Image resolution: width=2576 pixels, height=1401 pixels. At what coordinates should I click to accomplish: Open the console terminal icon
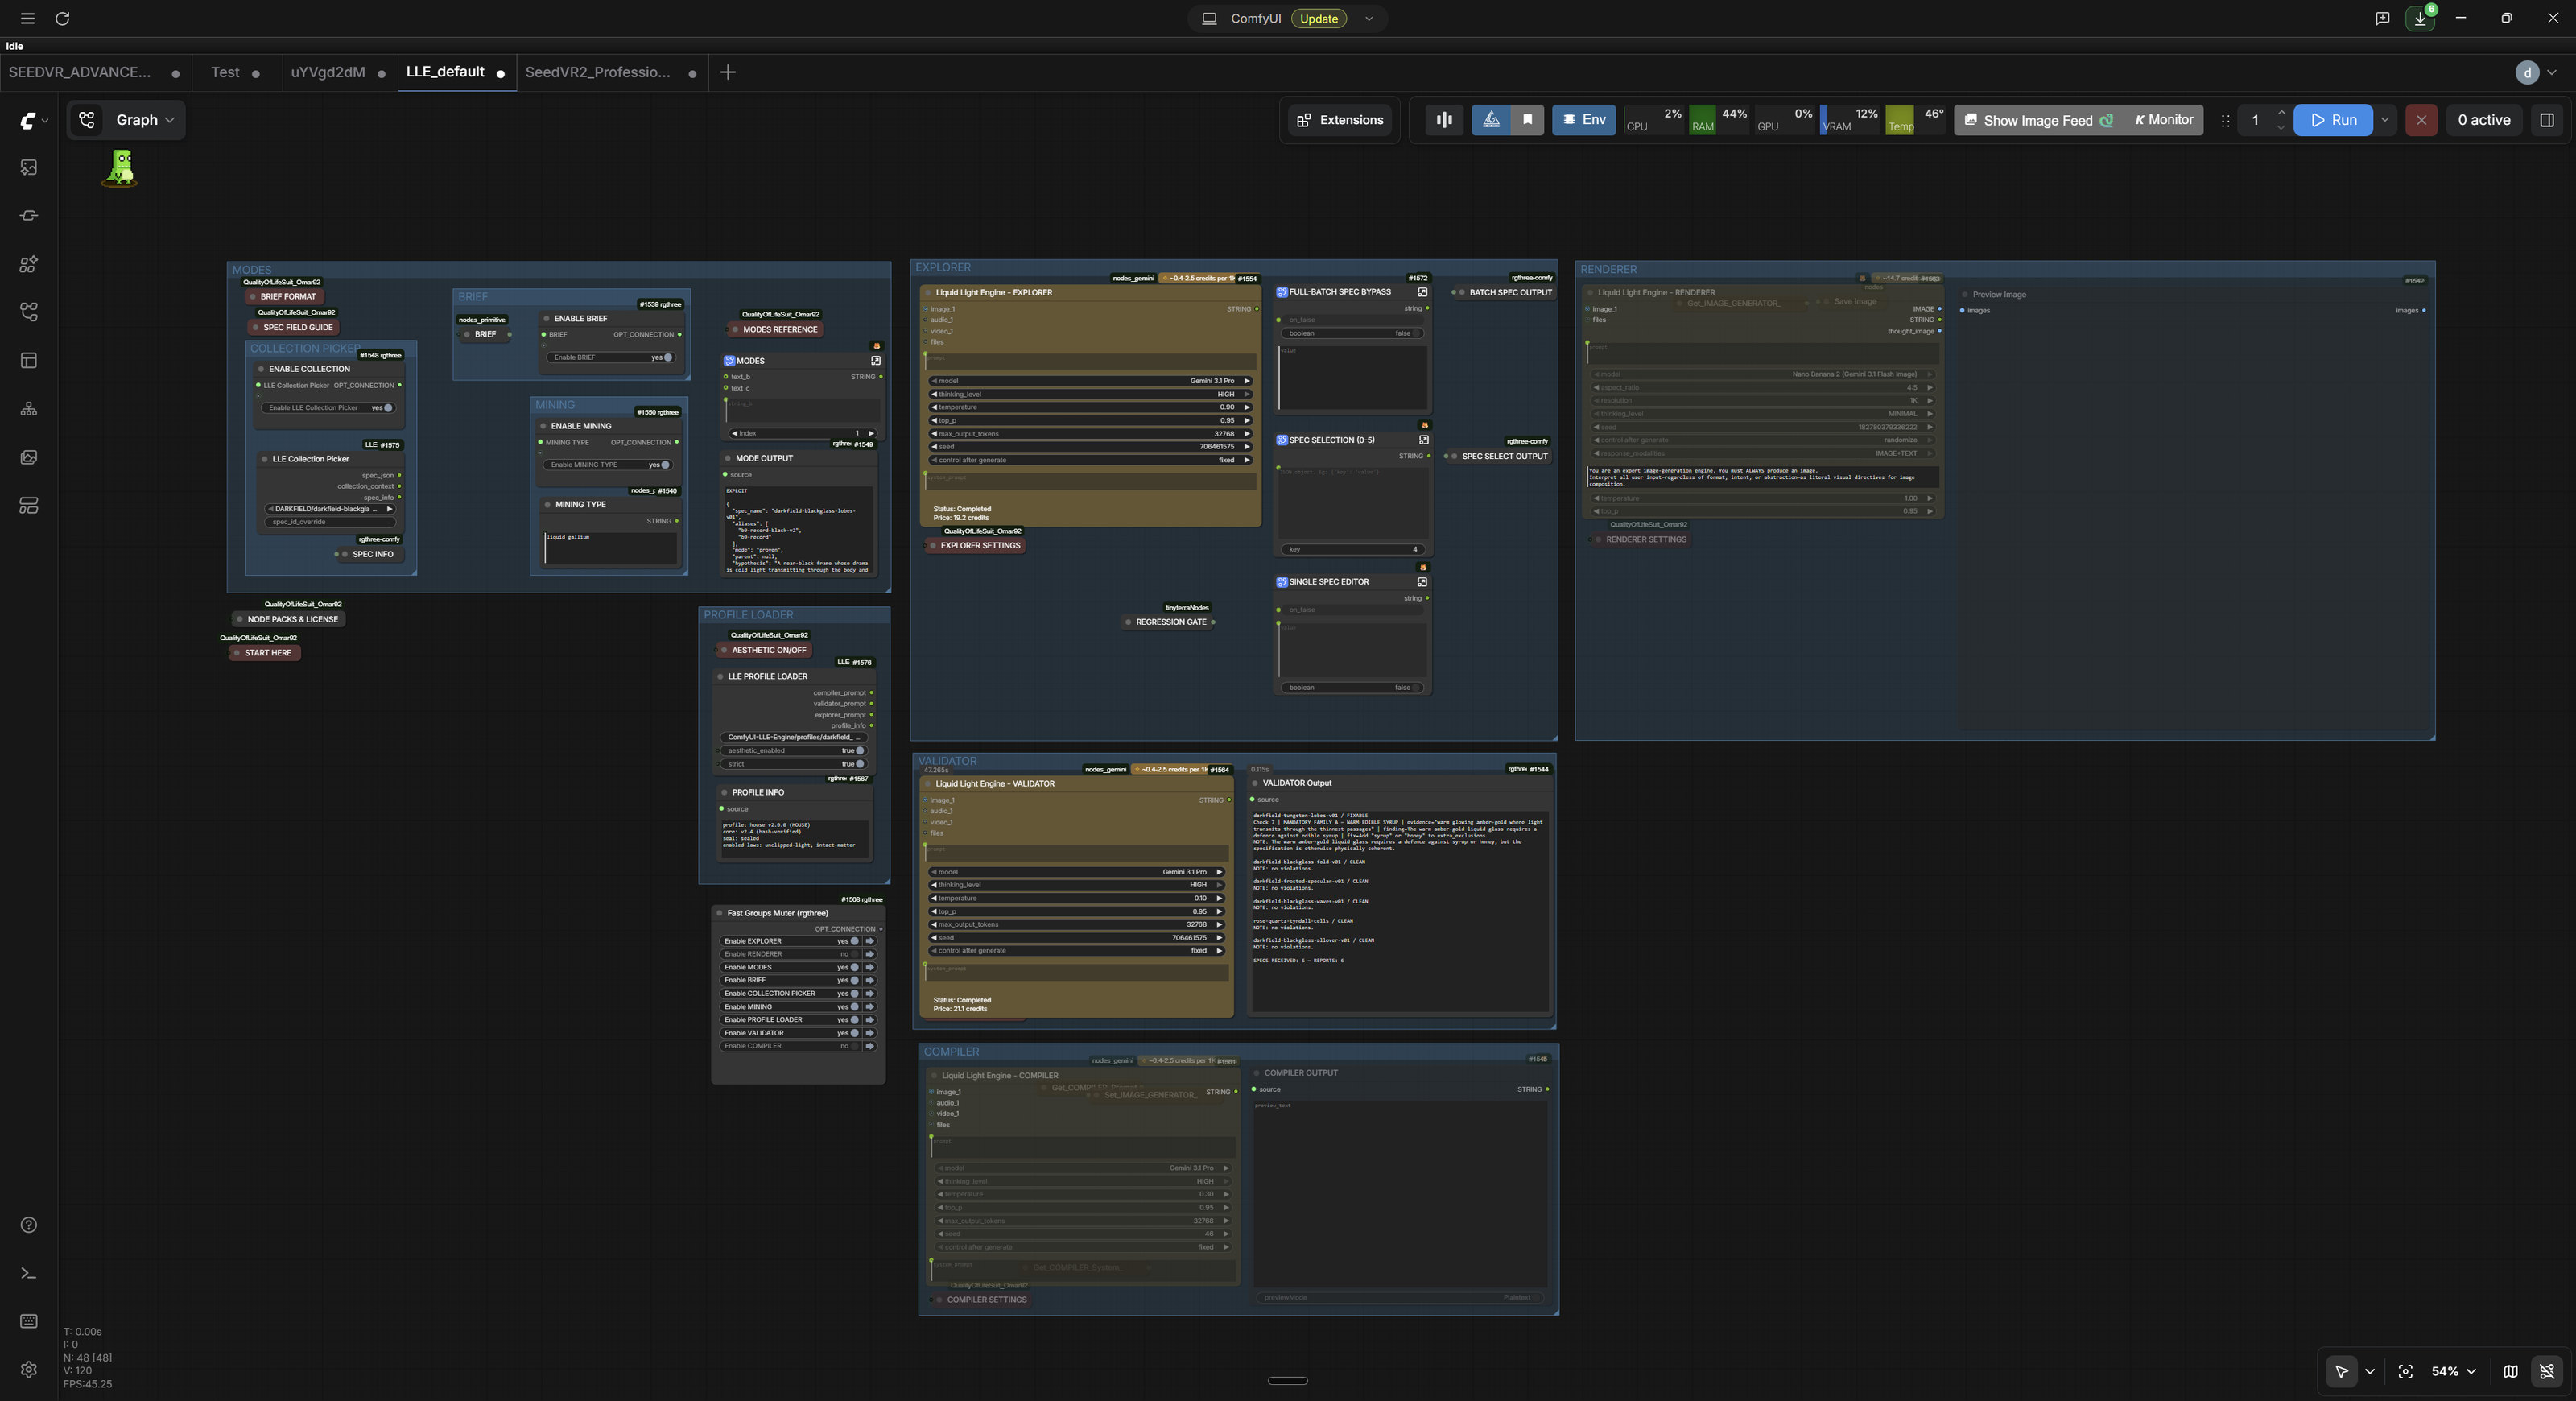29,1273
